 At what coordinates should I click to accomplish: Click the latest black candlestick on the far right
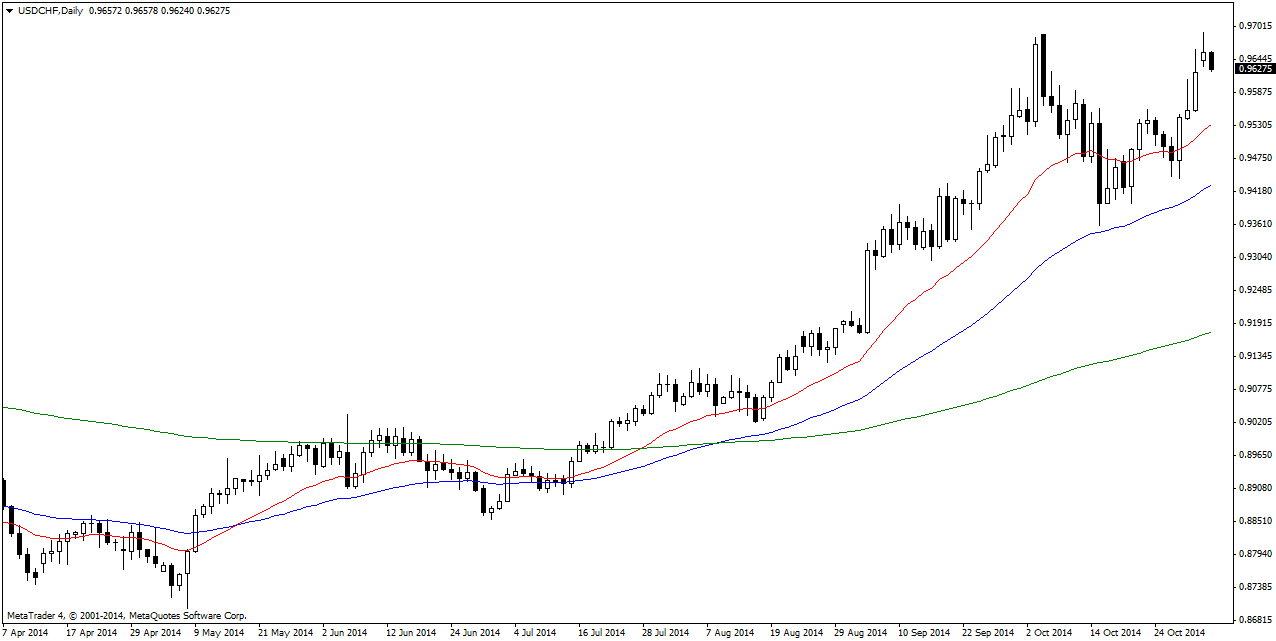[1212, 61]
